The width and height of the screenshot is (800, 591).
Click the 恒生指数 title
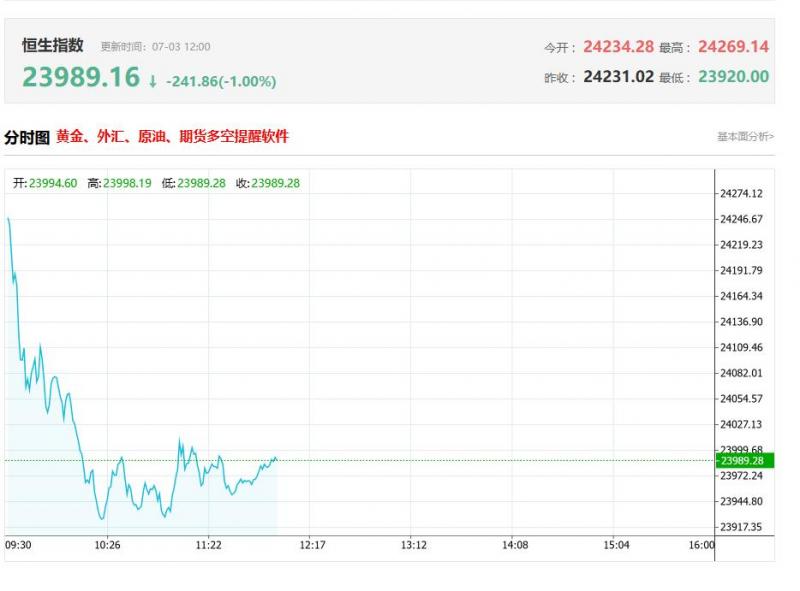pyautogui.click(x=53, y=45)
